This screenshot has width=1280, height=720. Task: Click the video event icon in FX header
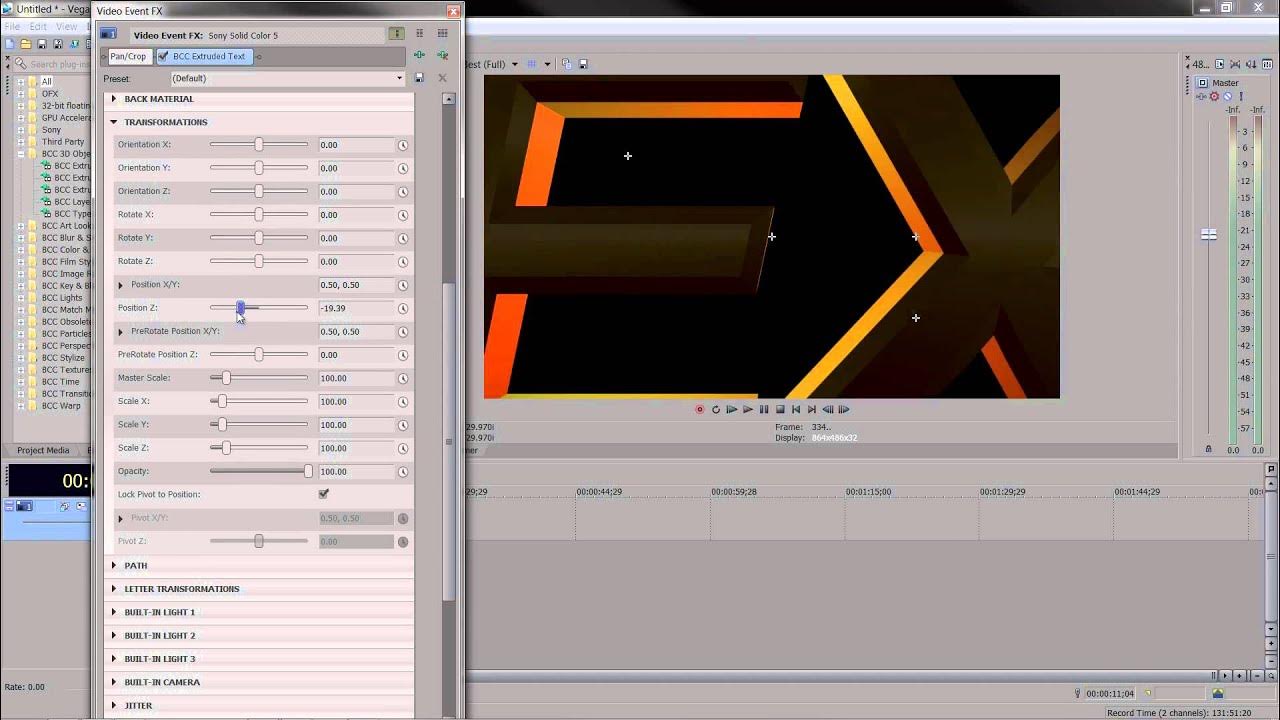(x=108, y=34)
